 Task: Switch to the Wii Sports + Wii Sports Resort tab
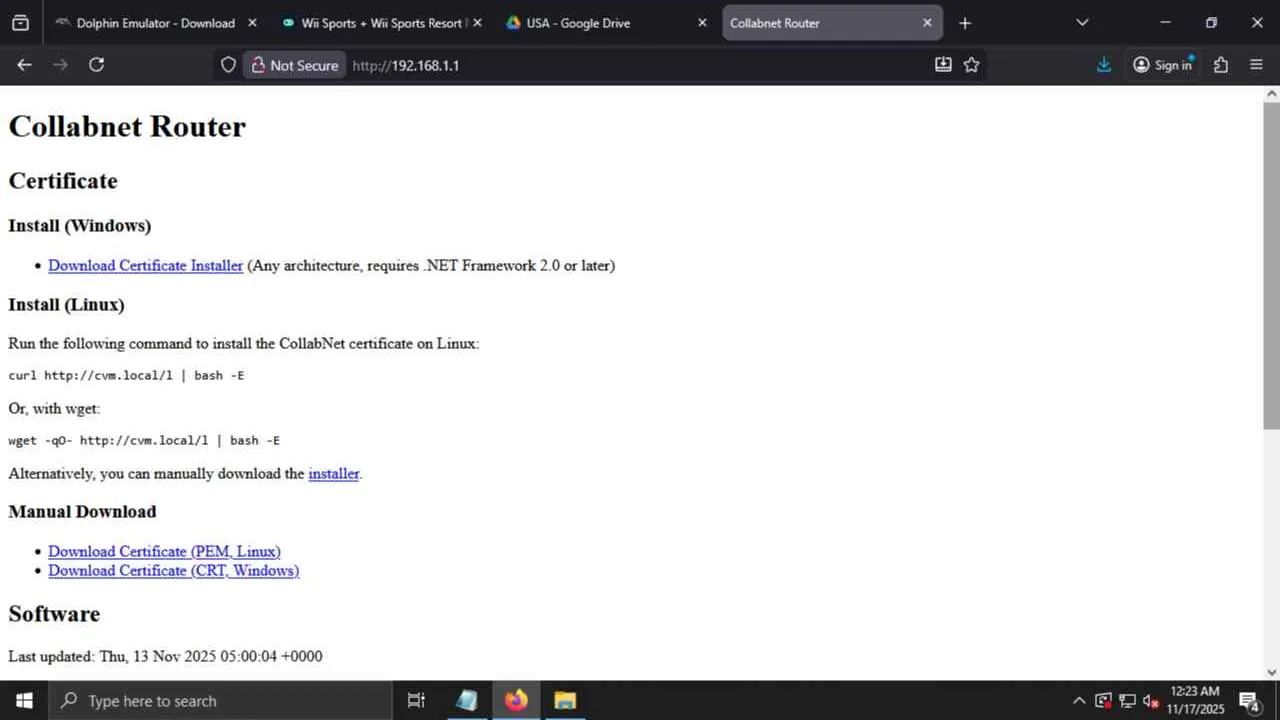click(x=382, y=23)
